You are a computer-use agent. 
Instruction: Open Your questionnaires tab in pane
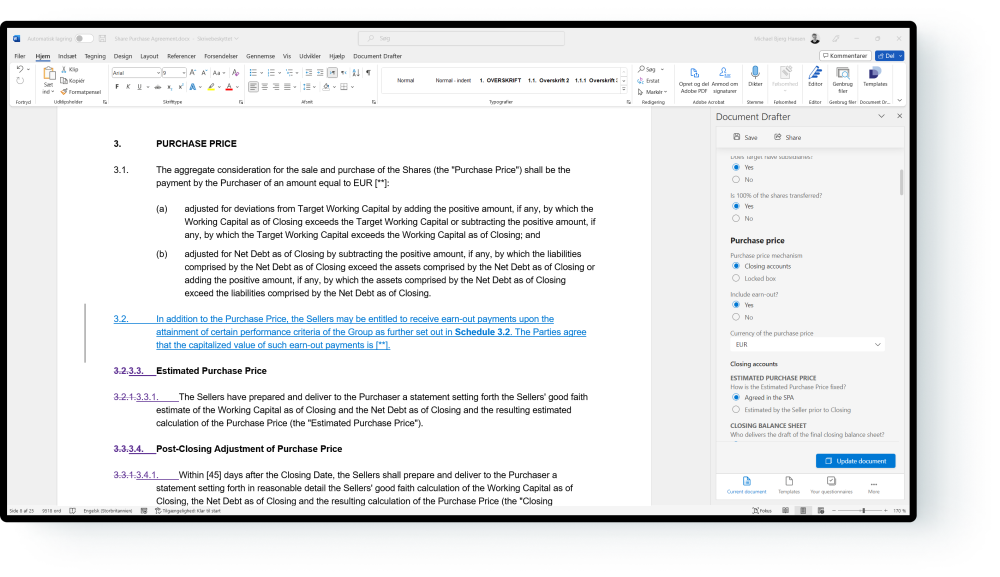(831, 485)
